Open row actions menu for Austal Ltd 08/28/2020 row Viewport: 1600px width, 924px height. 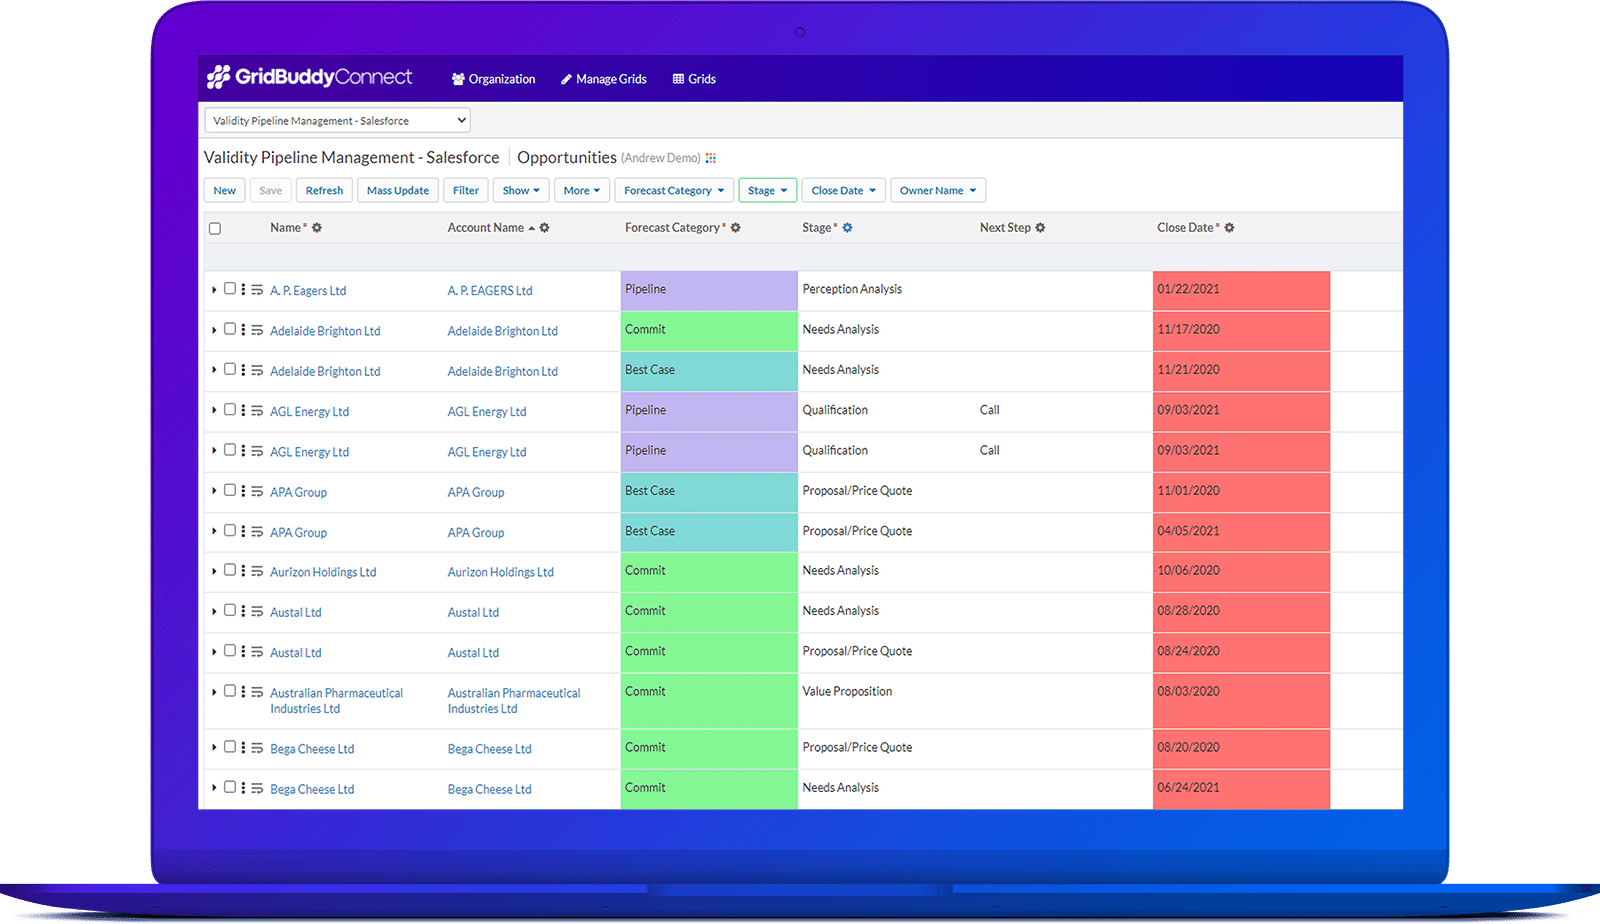point(243,611)
